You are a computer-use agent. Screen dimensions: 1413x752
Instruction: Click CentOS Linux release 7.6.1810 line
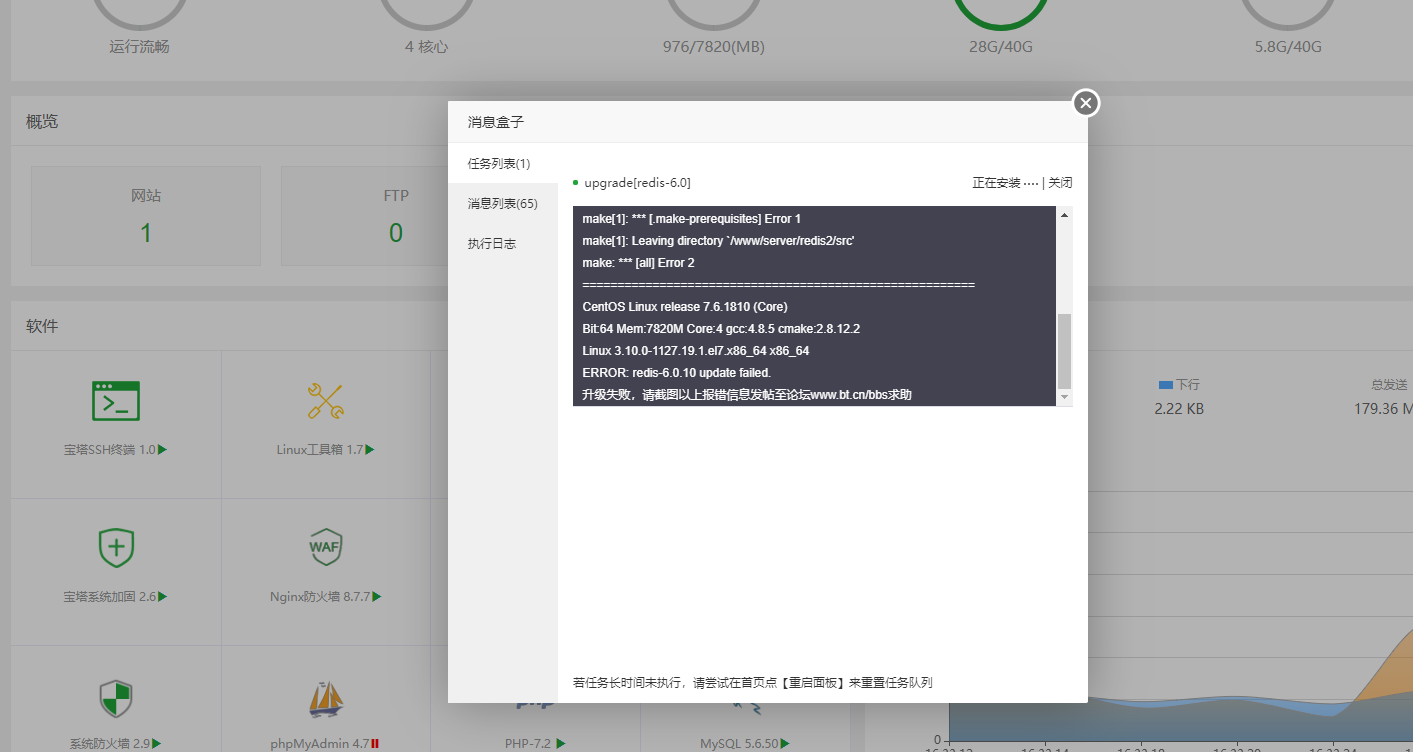point(685,307)
